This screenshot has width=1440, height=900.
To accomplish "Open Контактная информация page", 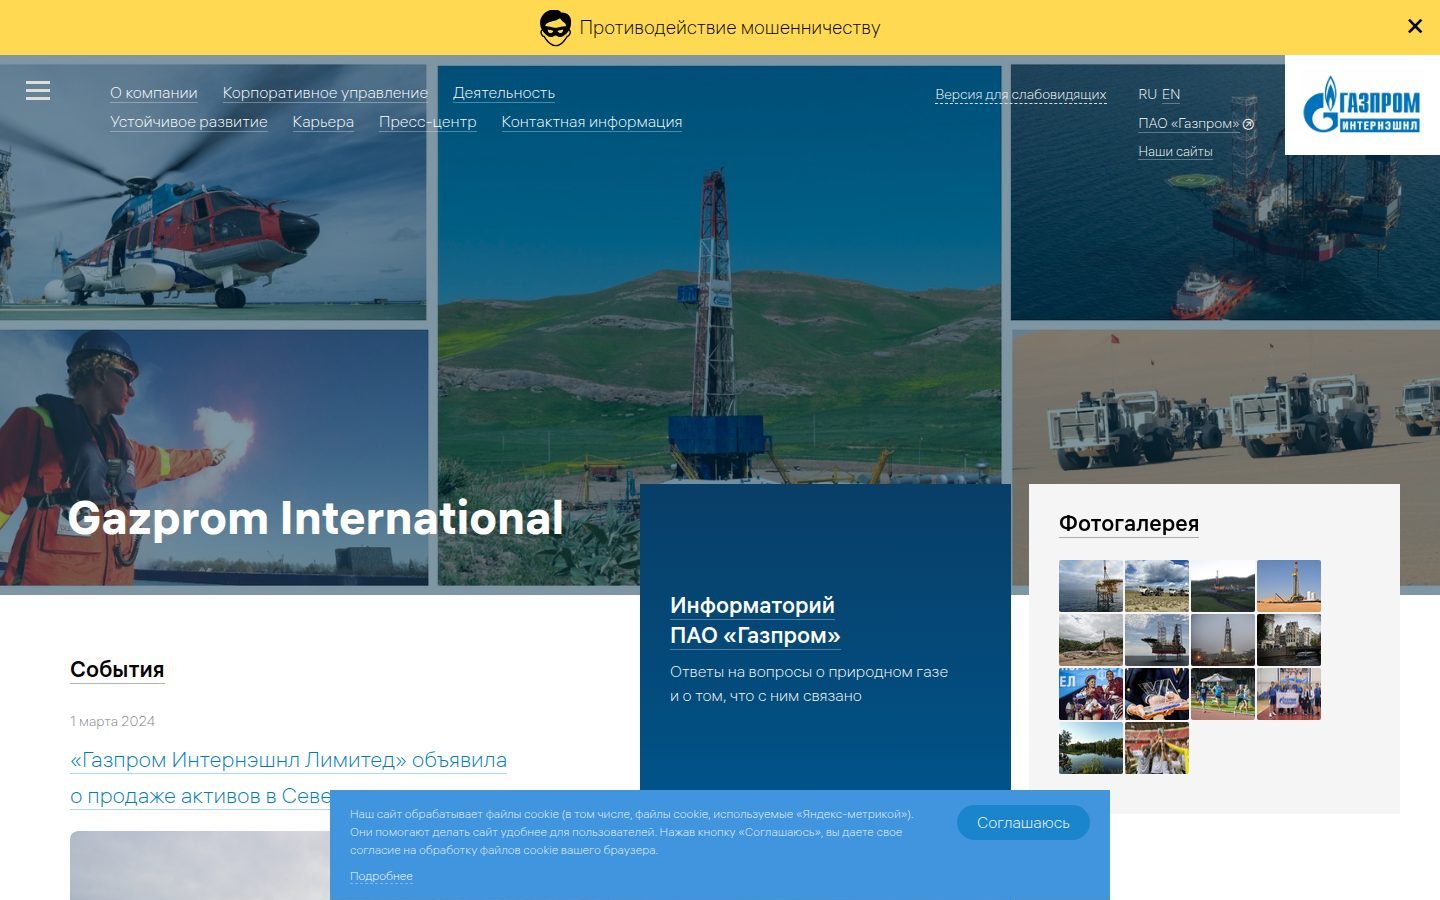I will (x=592, y=122).
